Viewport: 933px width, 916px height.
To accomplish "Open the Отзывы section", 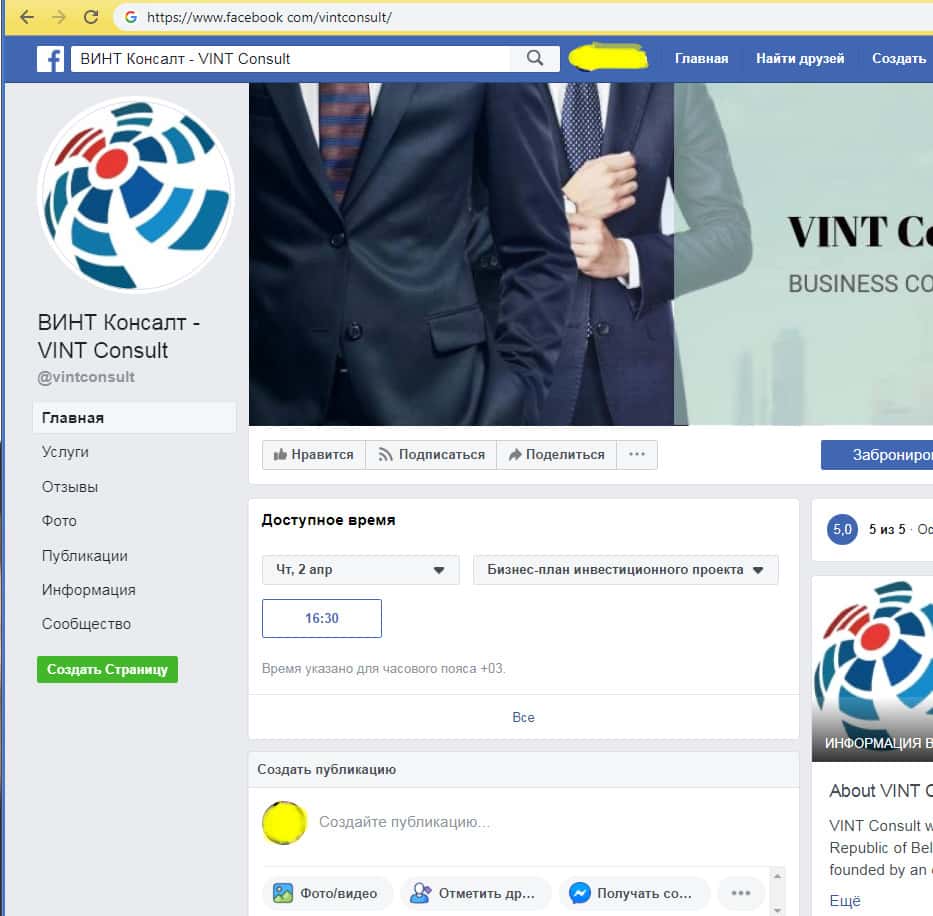I will pos(70,487).
